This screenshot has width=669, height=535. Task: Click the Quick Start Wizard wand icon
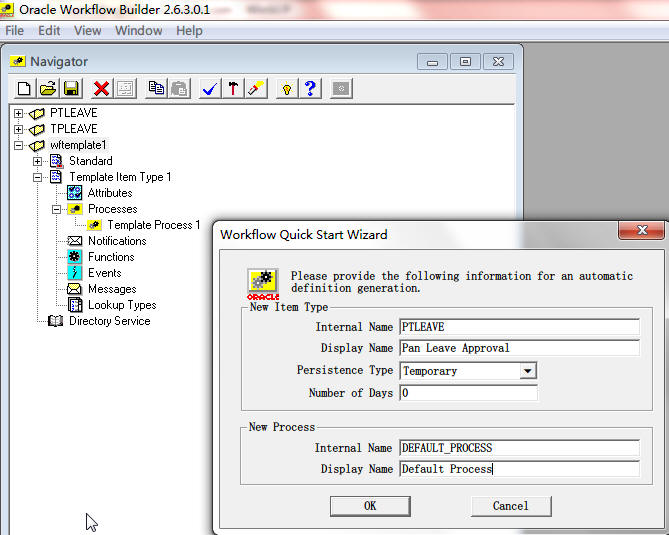[256, 89]
